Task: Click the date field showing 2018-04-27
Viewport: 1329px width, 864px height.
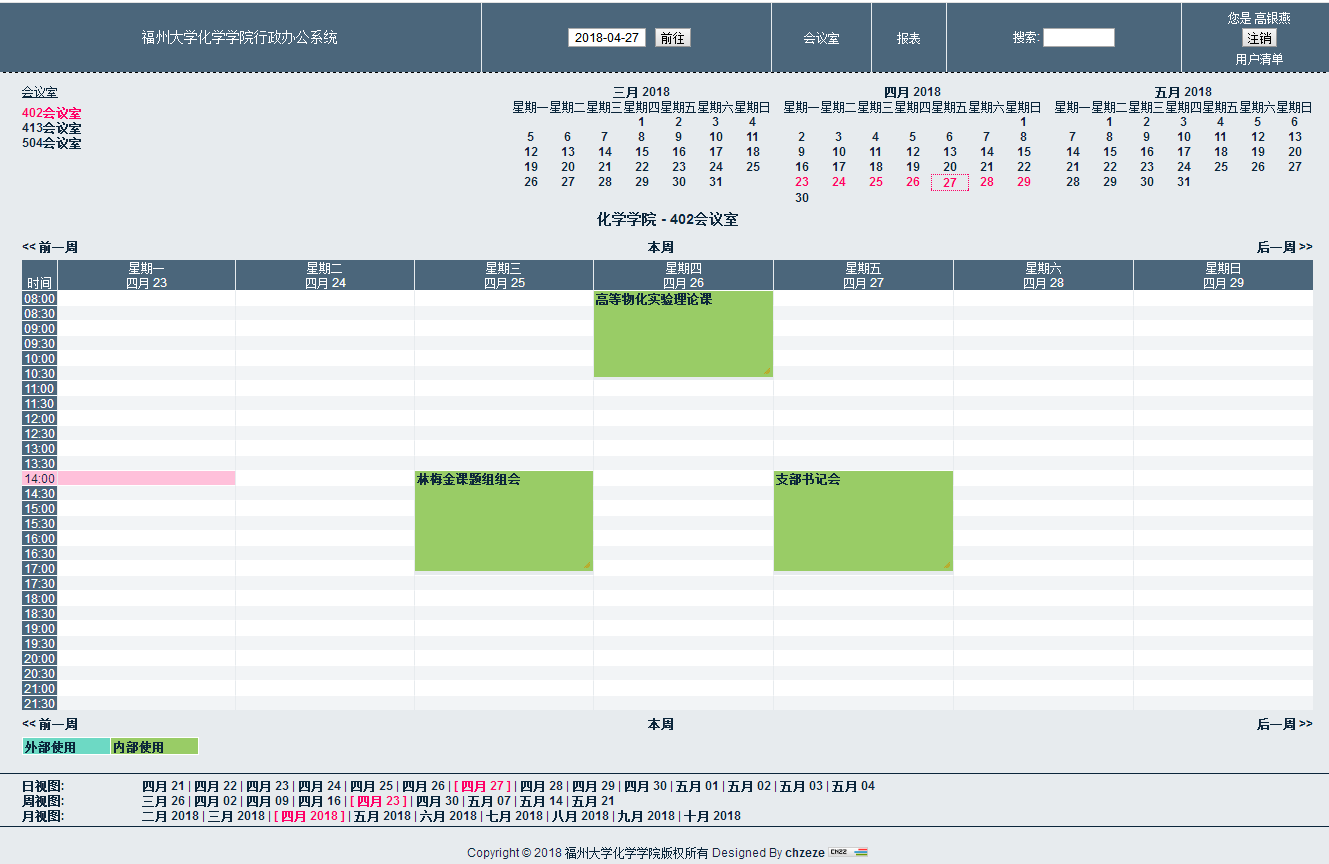Action: (x=608, y=38)
